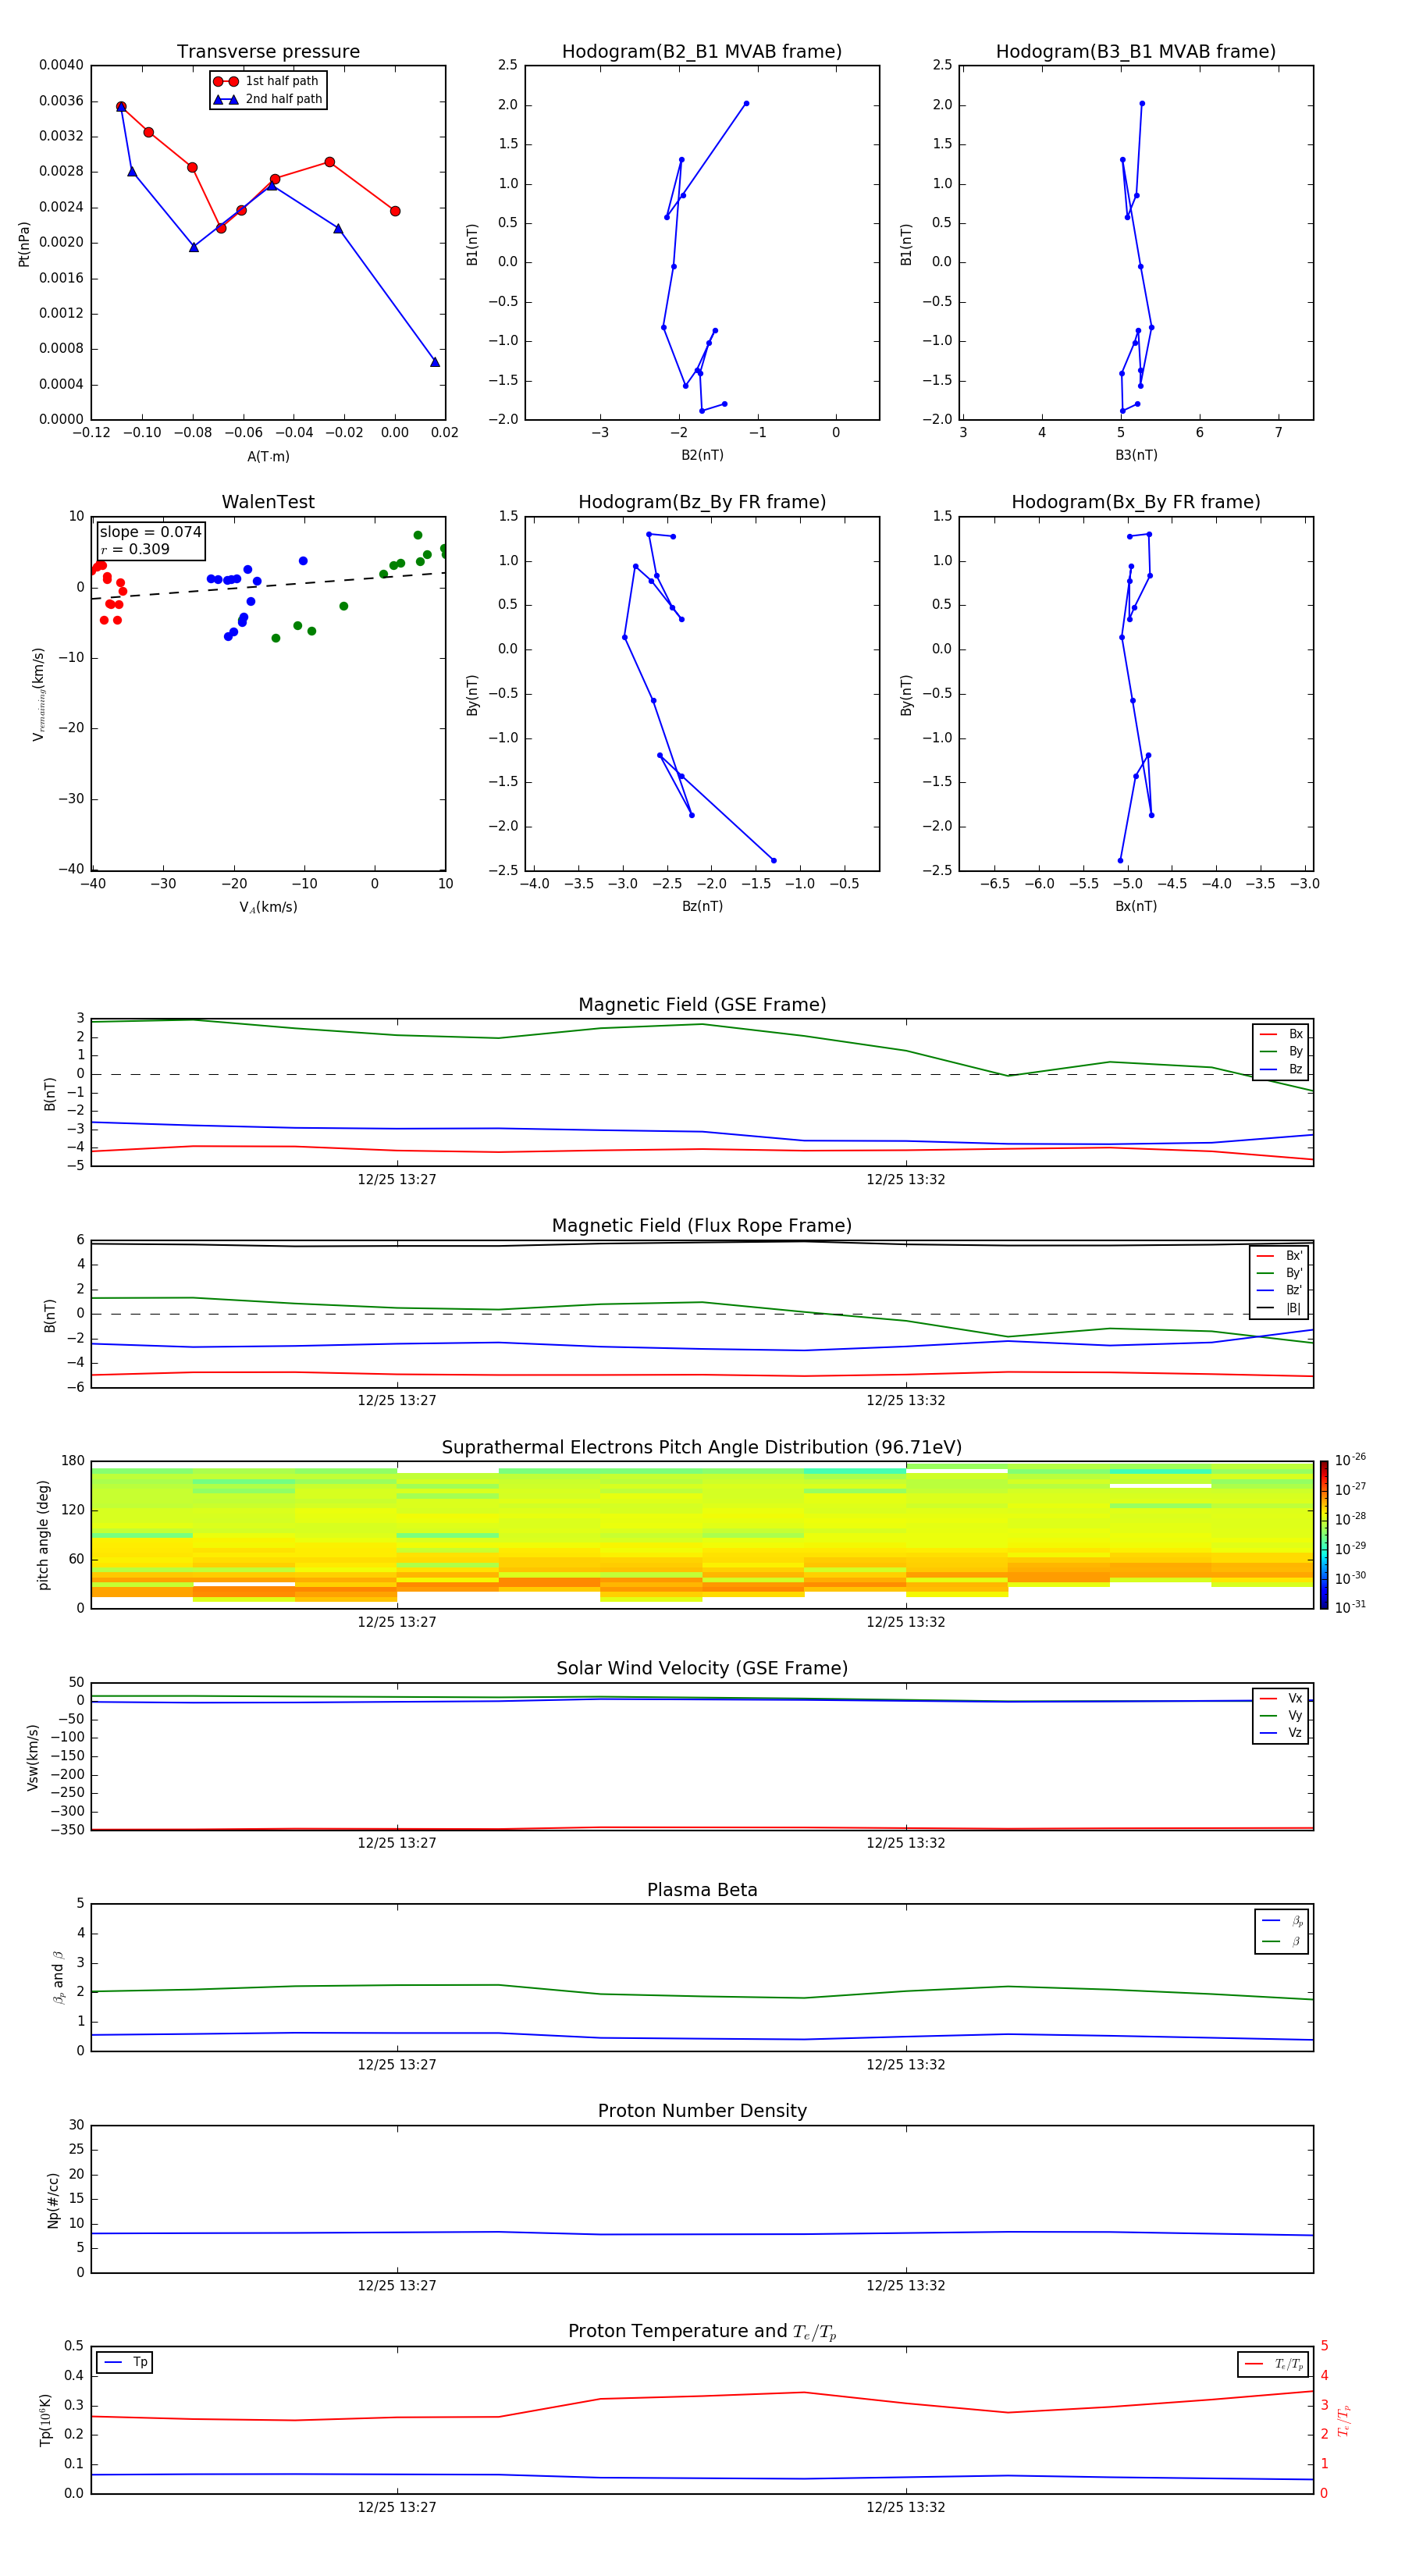Click the 180 tick on pitch angle axis
Viewport: 1405px width, 2576px height.
pos(73,1461)
